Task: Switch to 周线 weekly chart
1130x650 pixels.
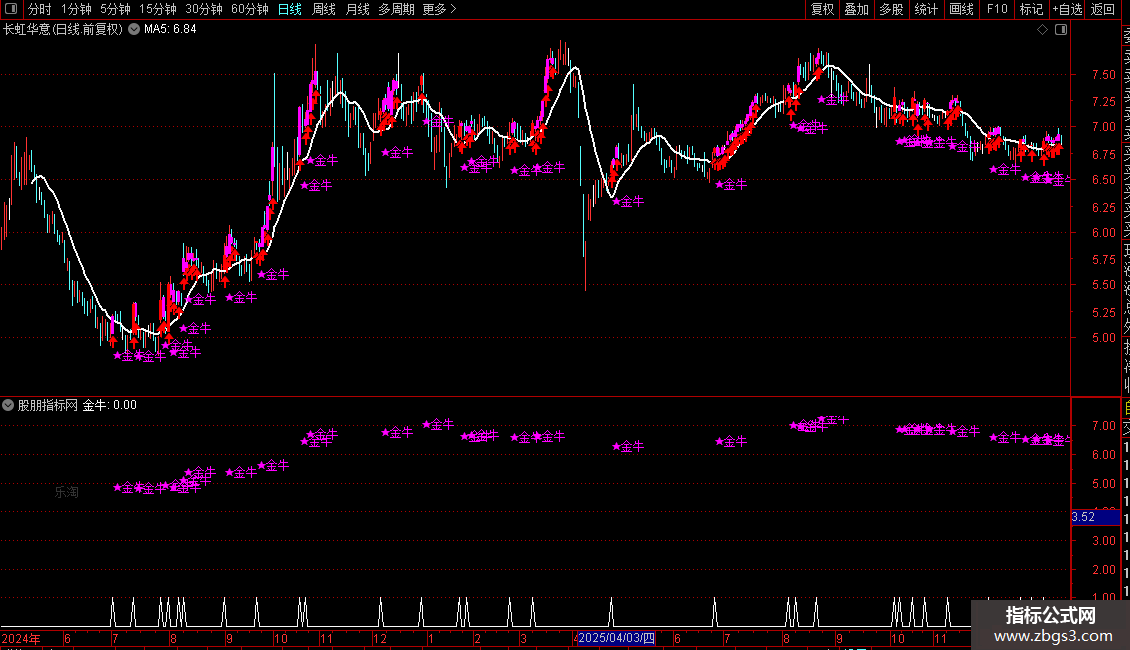Action: (324, 9)
